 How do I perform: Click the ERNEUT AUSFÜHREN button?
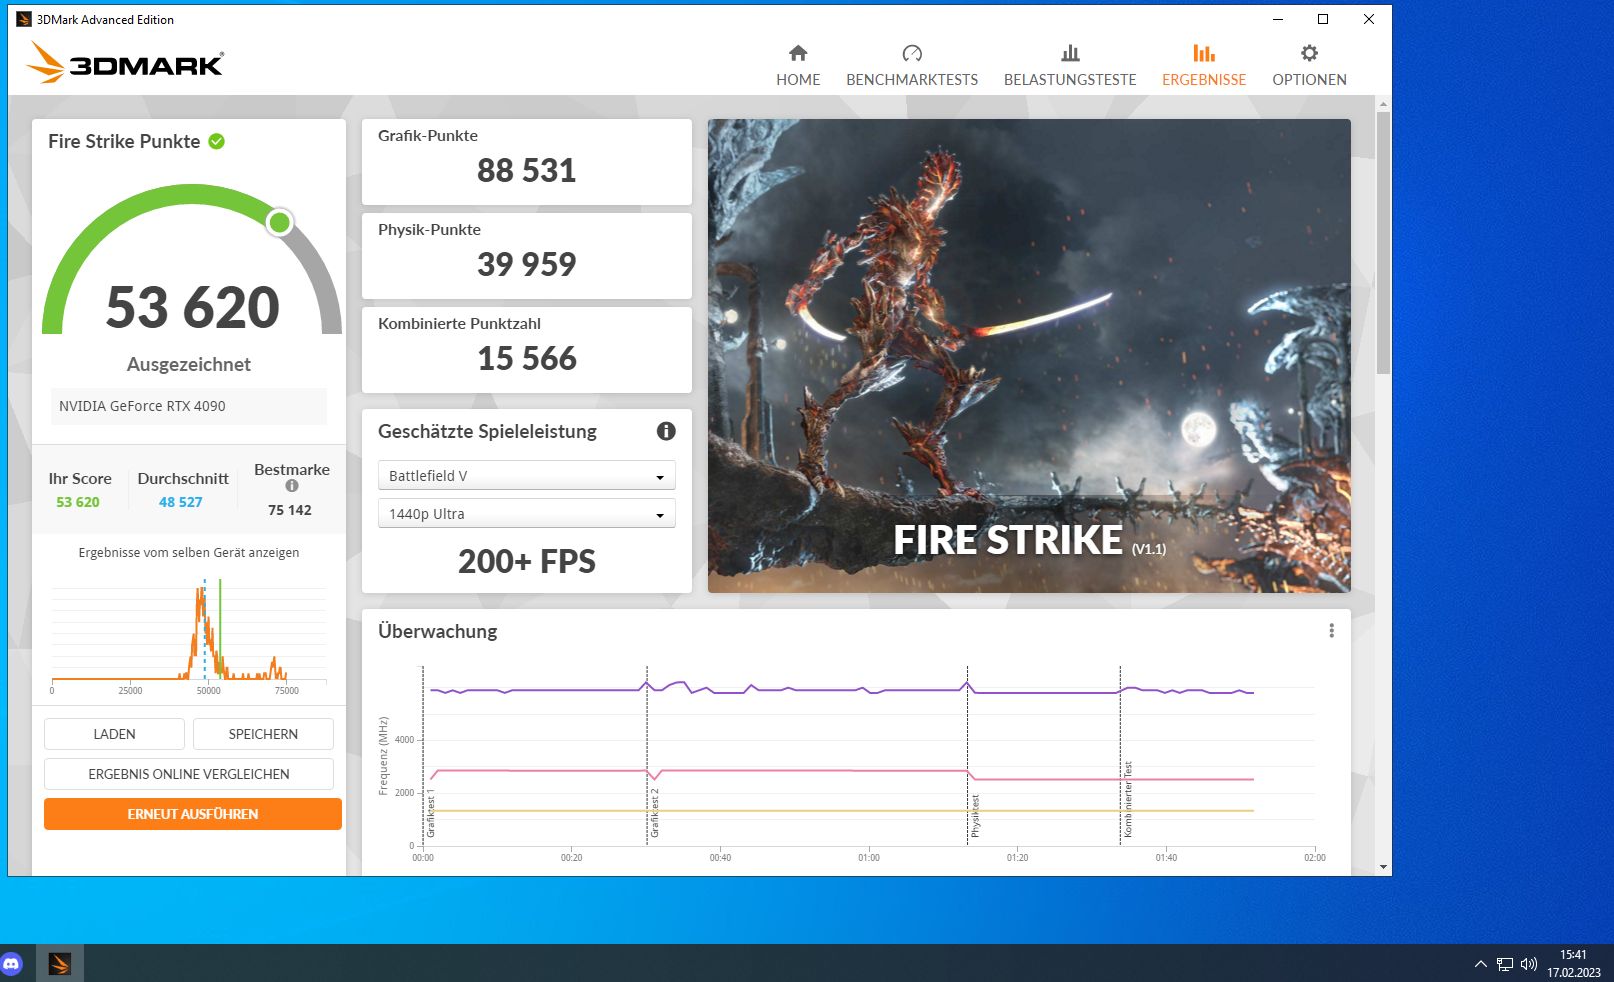[x=193, y=814]
